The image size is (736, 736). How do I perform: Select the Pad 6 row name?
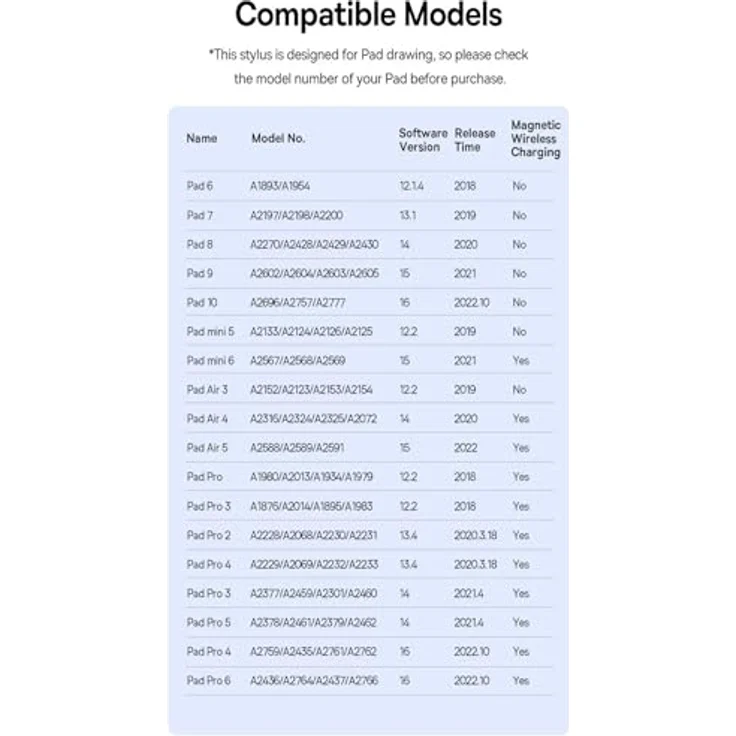200,186
